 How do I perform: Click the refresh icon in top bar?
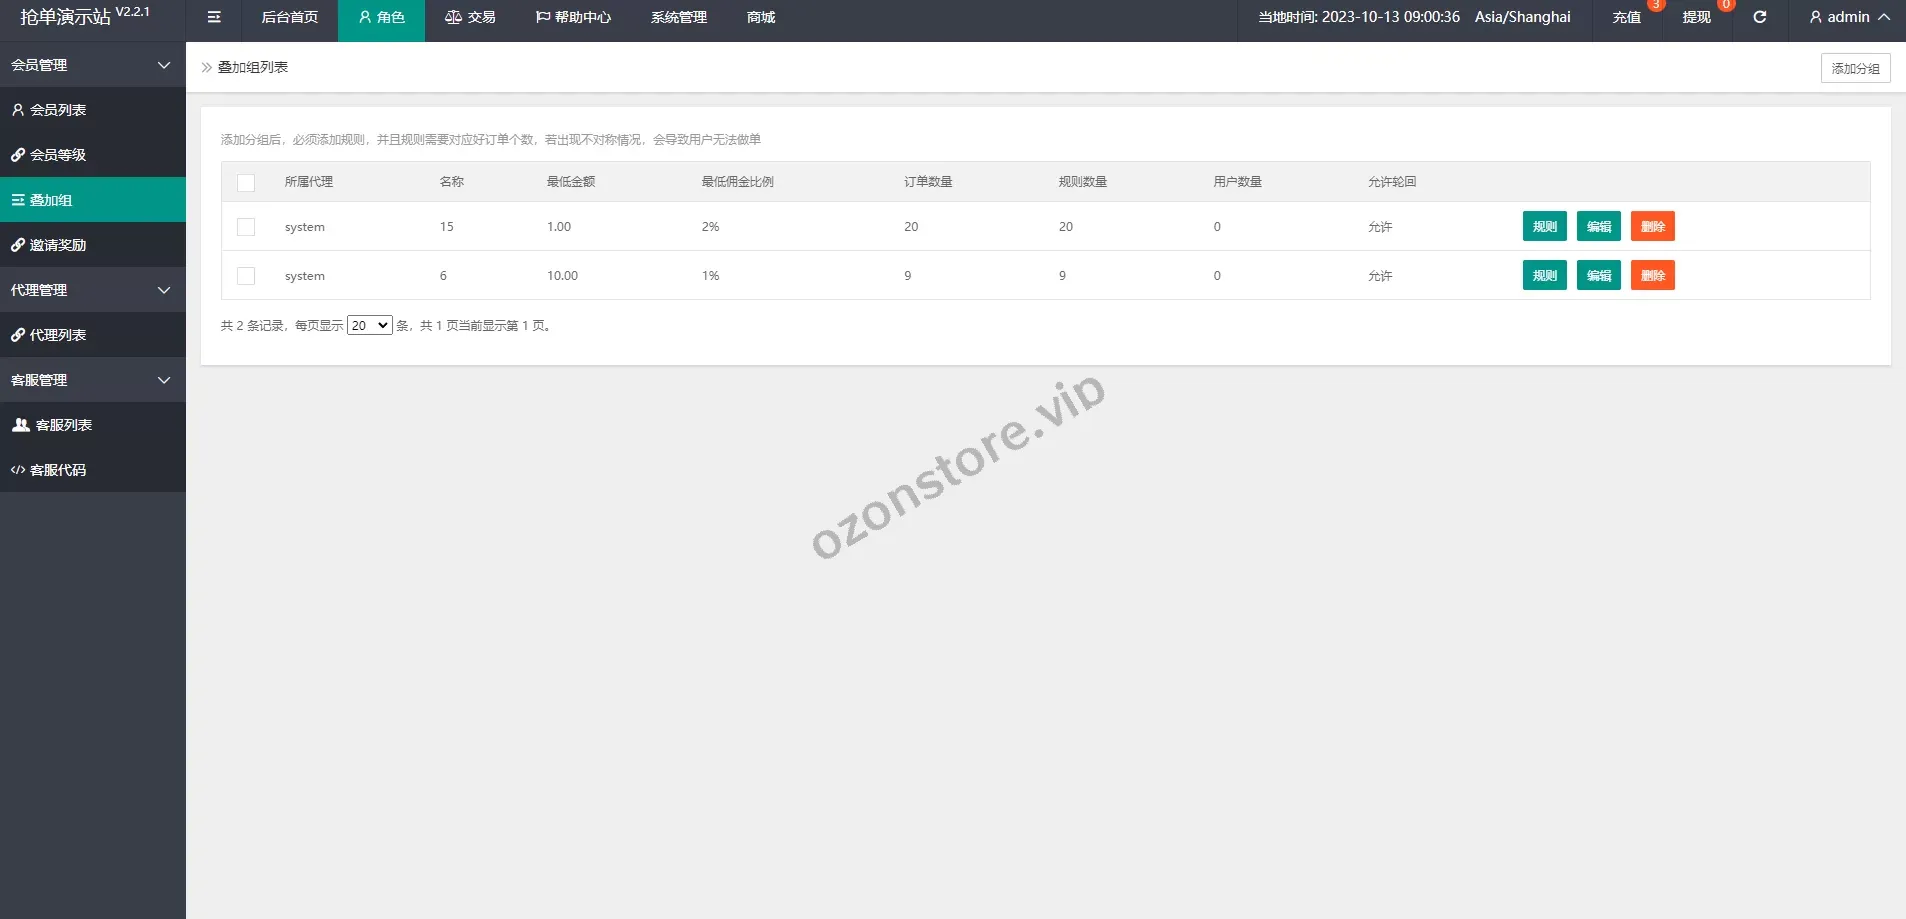[x=1760, y=17]
